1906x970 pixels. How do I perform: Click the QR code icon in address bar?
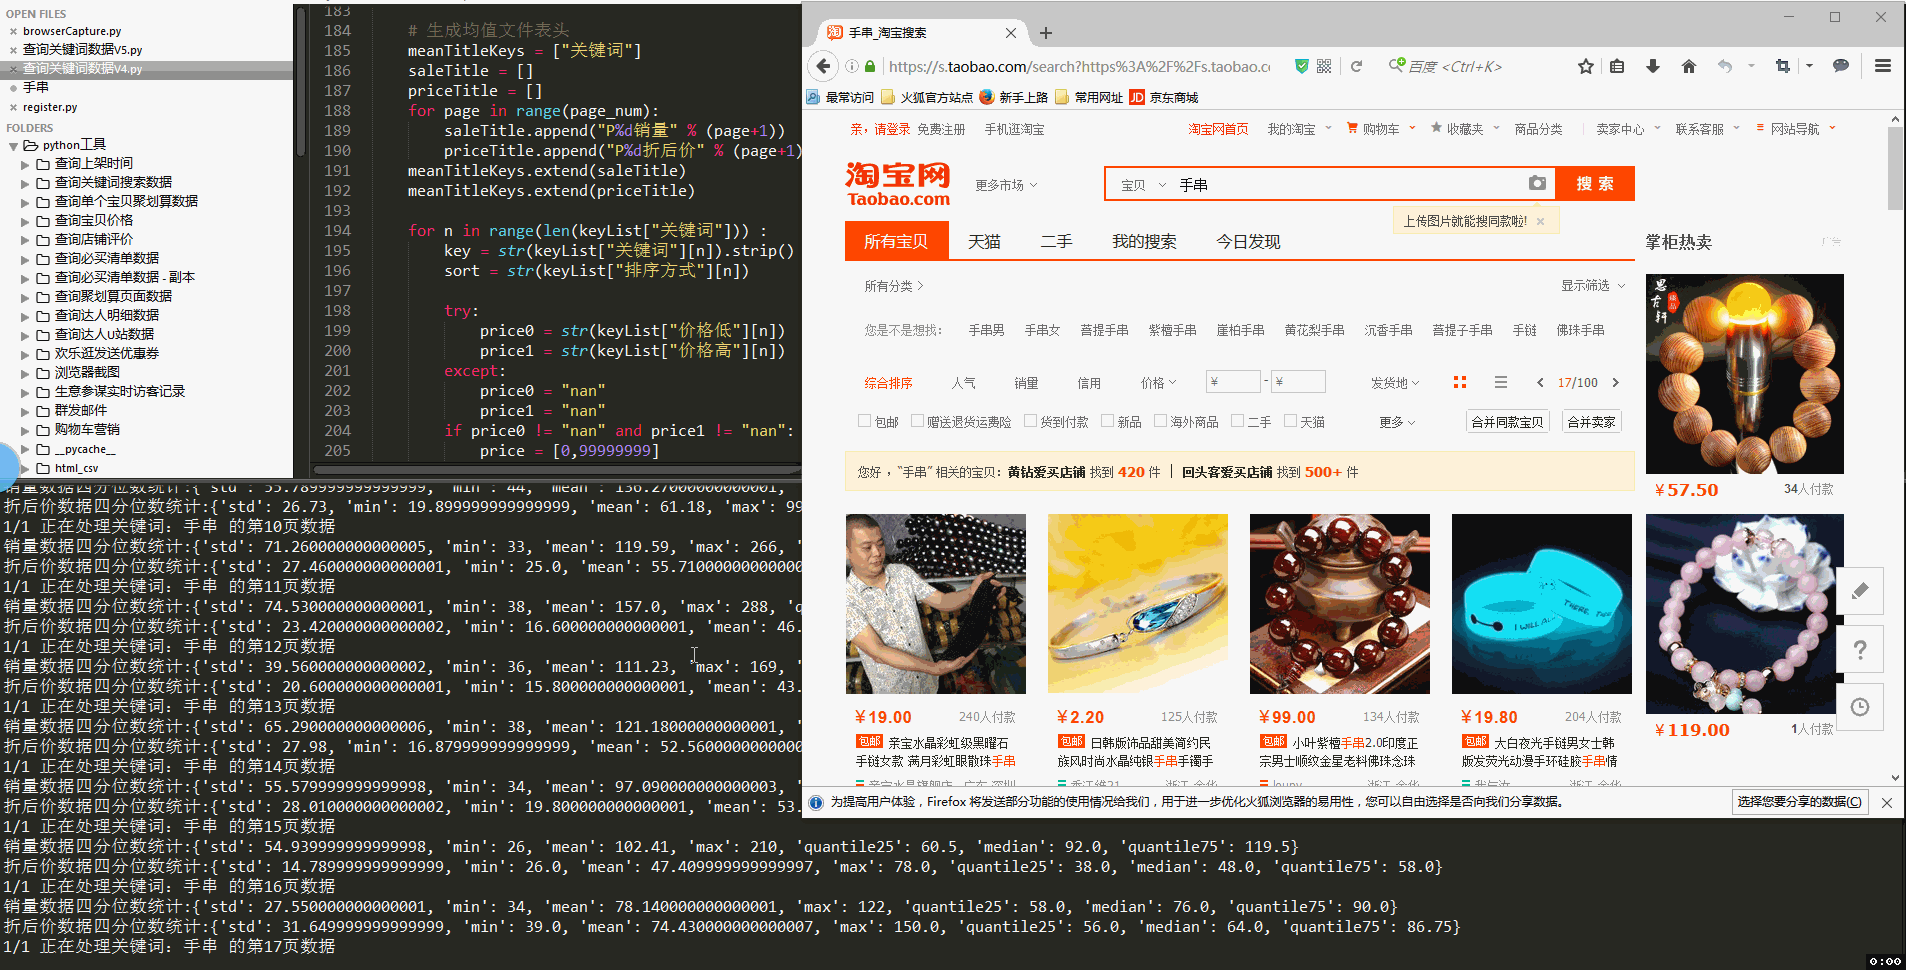point(1324,66)
